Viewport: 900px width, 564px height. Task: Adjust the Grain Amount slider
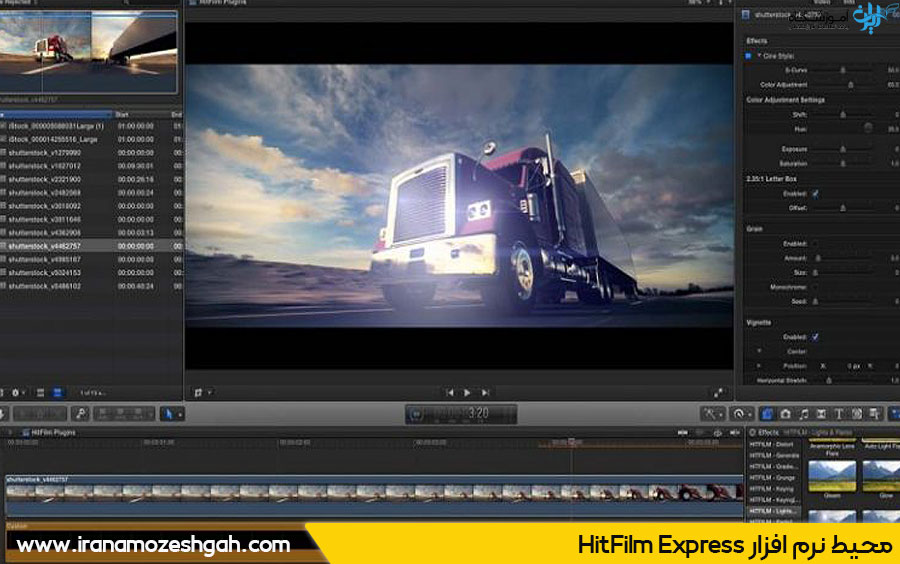pos(818,258)
